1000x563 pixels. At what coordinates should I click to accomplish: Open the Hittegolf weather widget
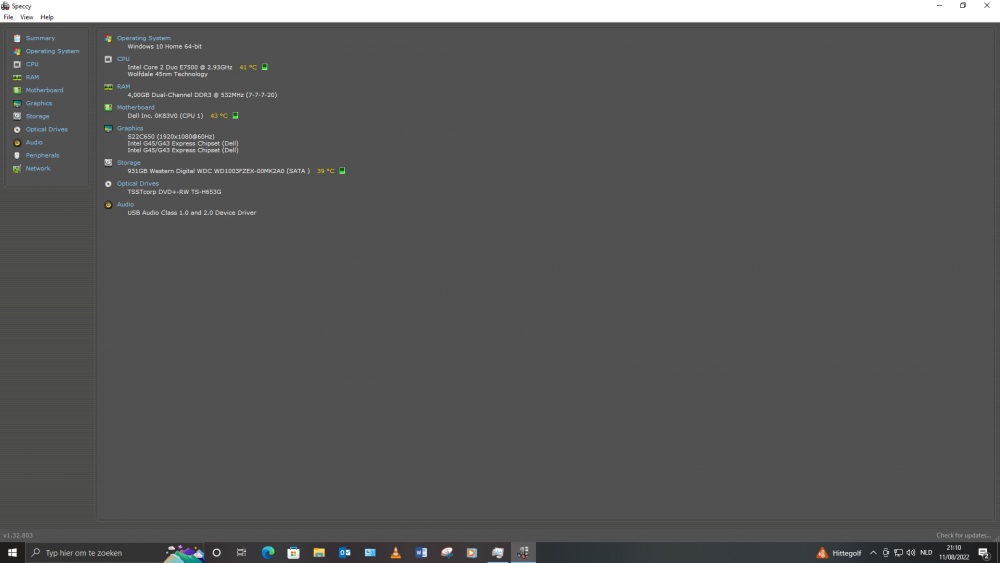(x=839, y=553)
